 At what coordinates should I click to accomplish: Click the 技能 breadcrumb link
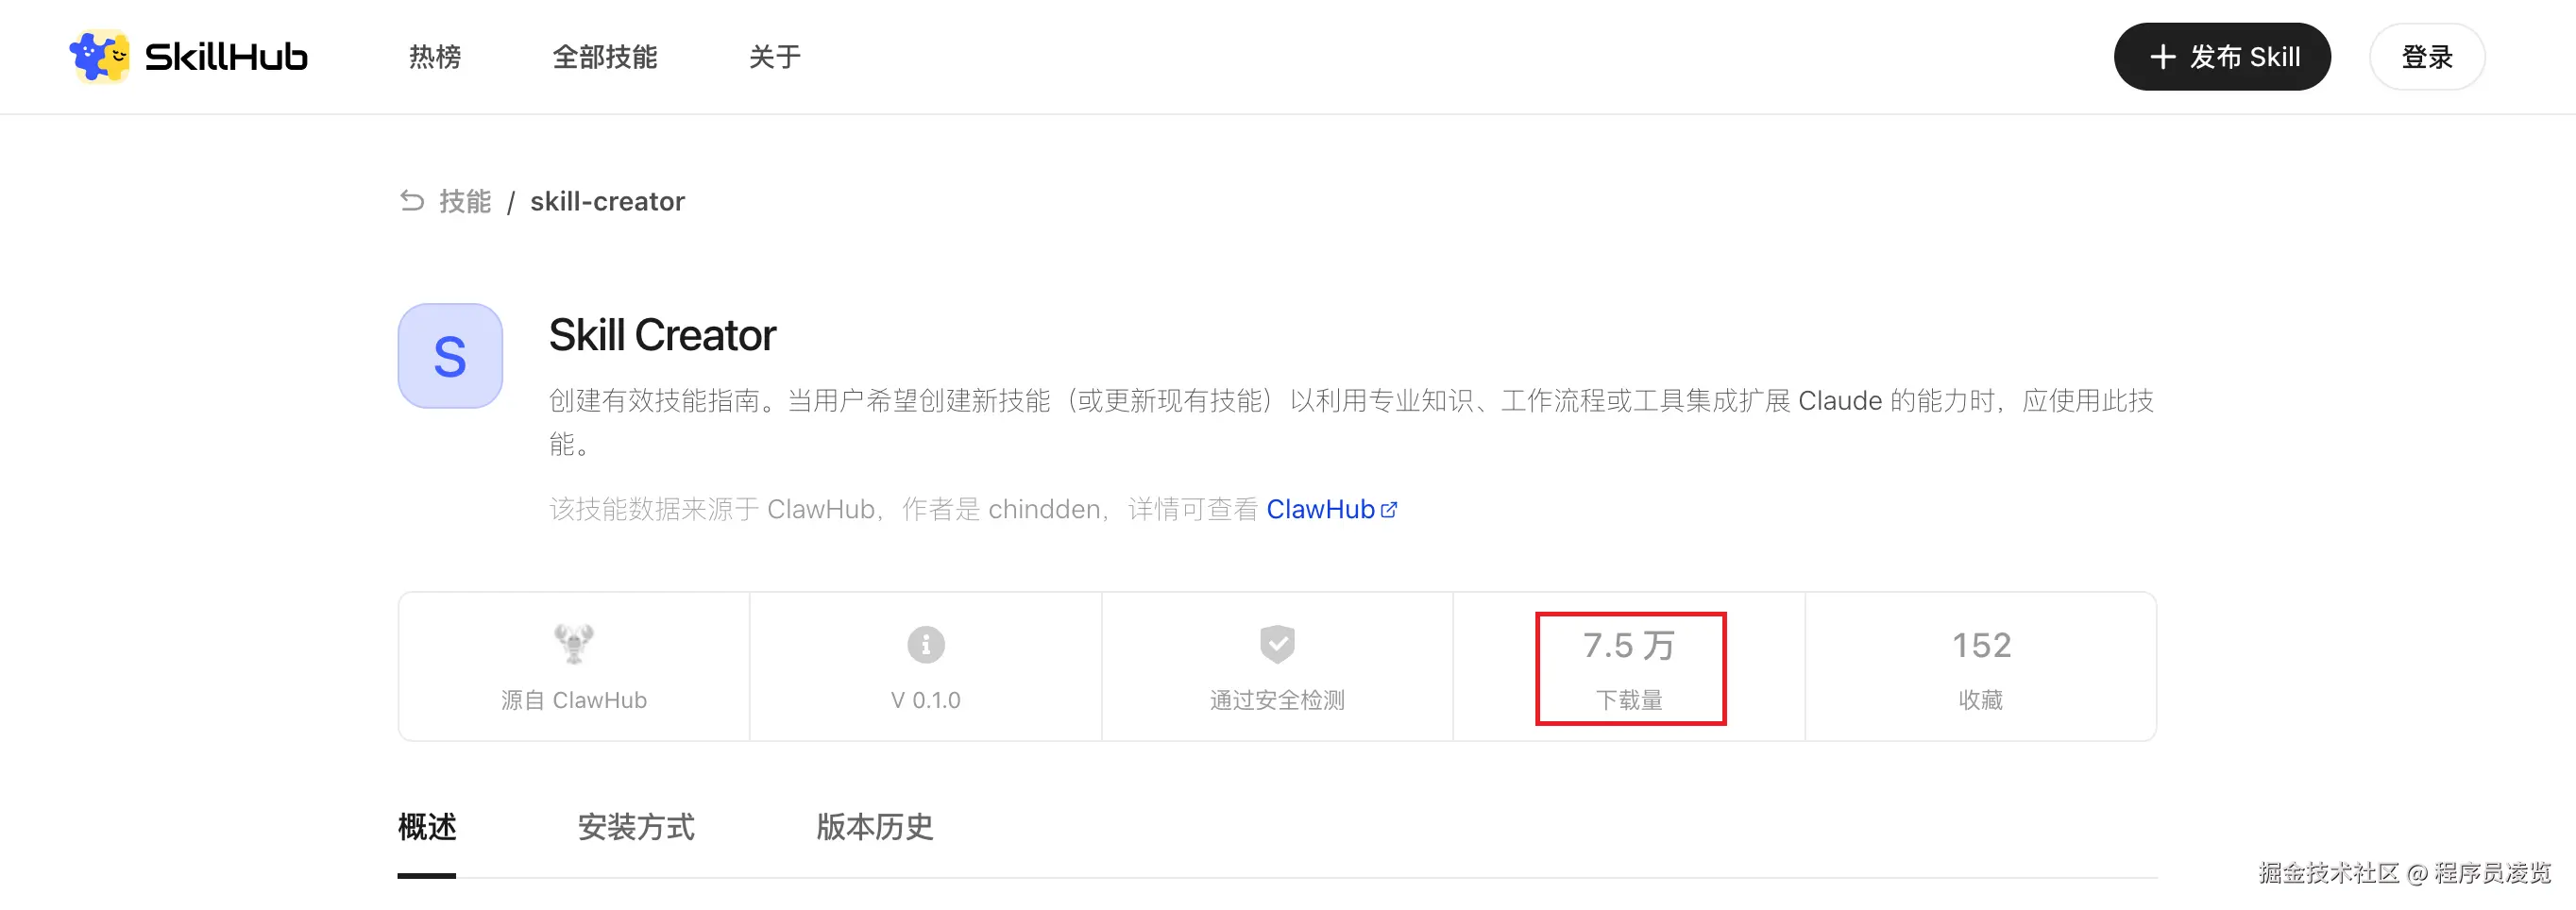click(x=465, y=201)
